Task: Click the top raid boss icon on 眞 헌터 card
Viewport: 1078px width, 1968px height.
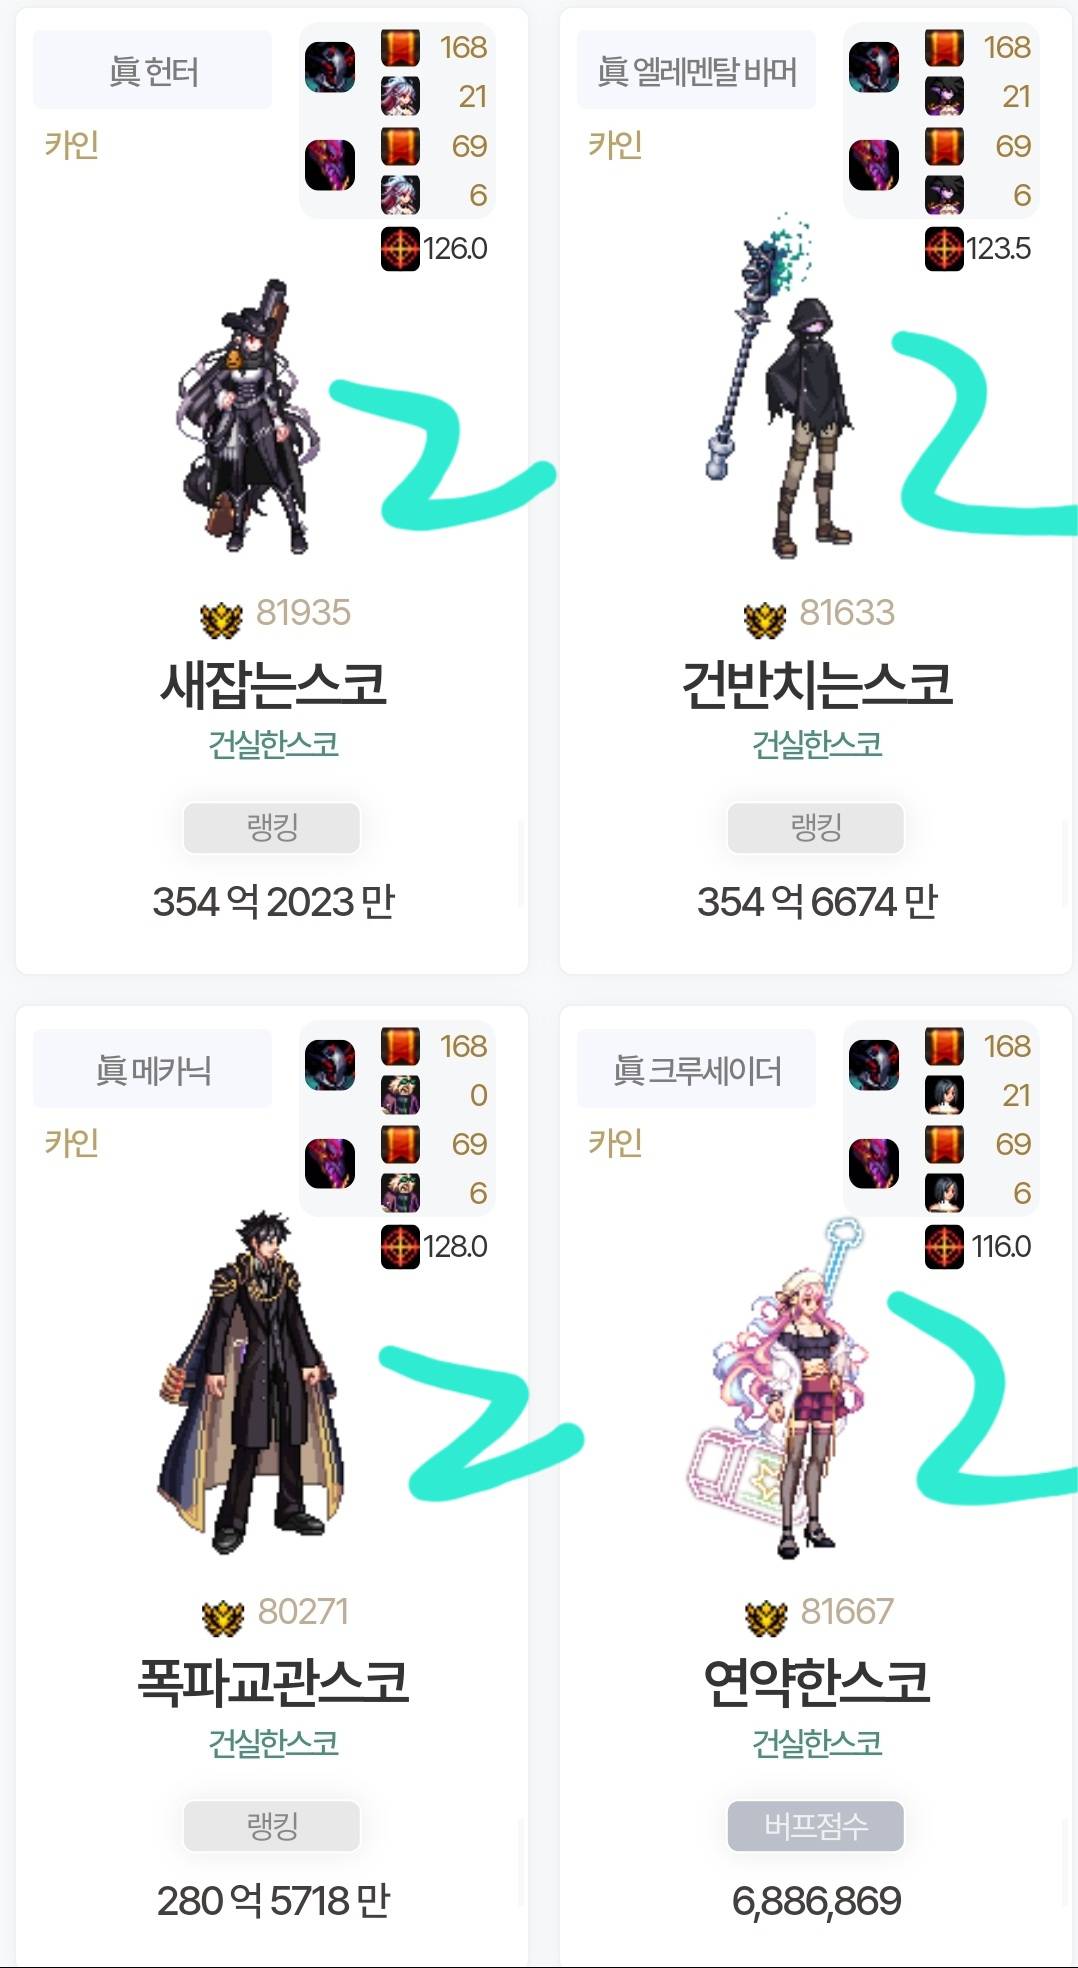Action: point(330,67)
